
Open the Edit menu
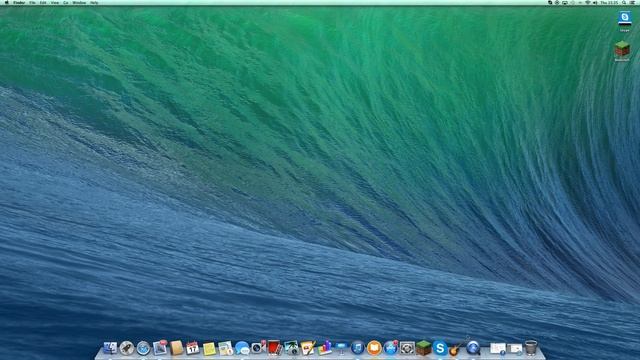coord(43,2)
